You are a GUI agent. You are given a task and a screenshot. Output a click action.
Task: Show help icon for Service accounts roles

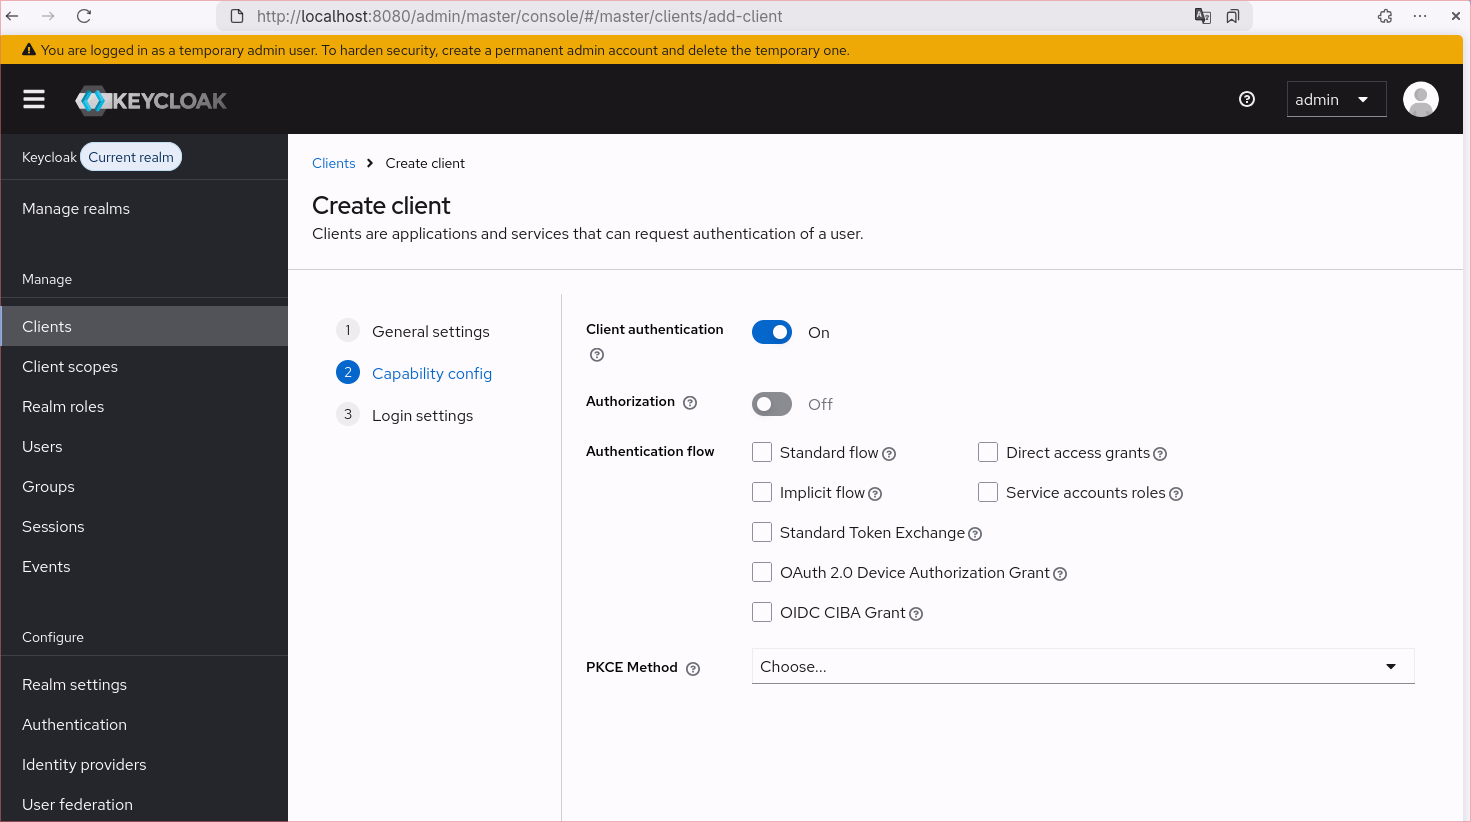click(1176, 494)
